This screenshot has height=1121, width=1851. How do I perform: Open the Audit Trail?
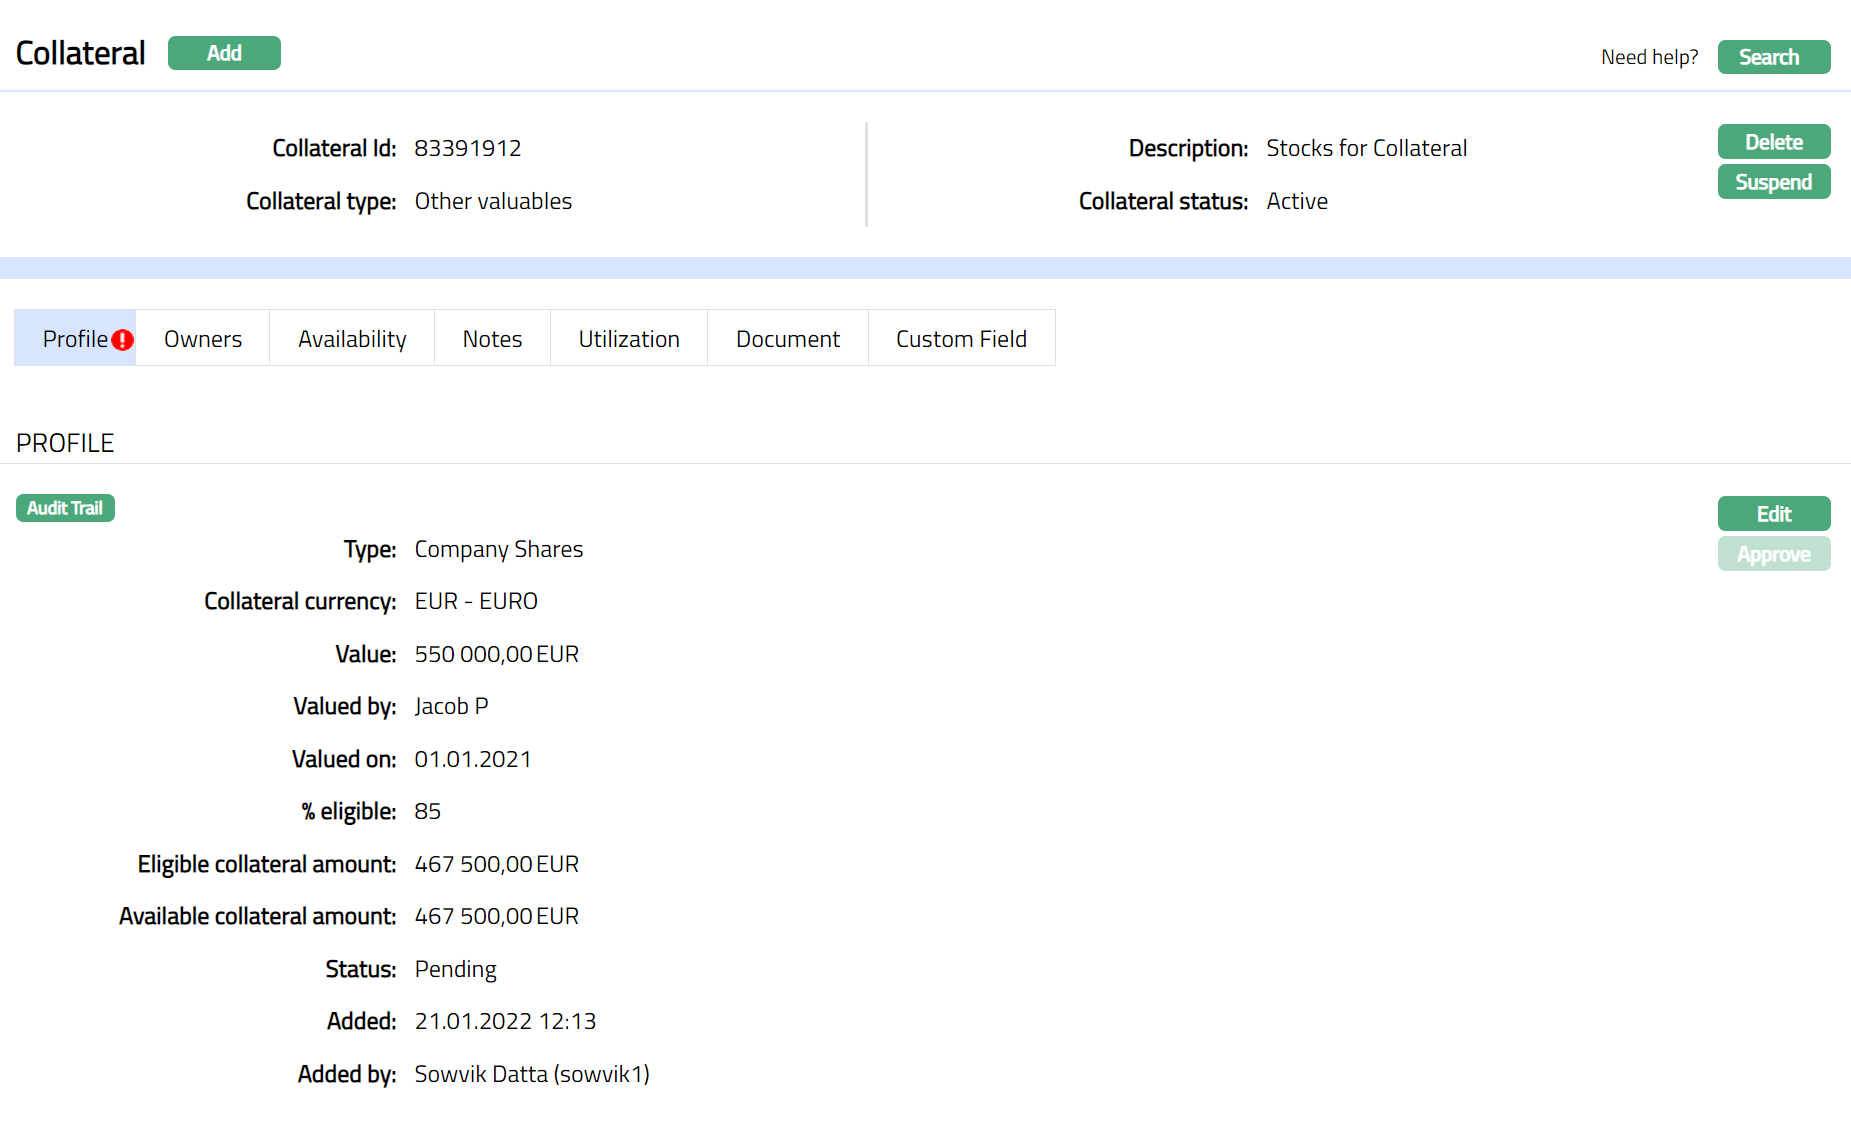click(65, 508)
